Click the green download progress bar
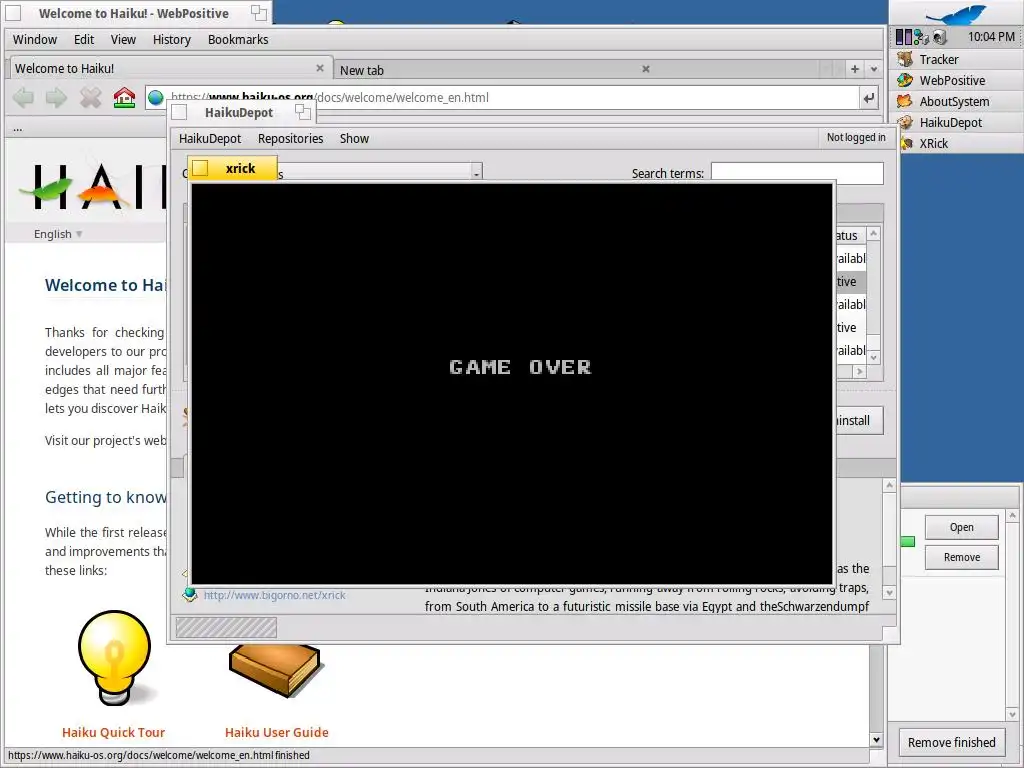Screen dimensions: 1024x768 (908, 541)
